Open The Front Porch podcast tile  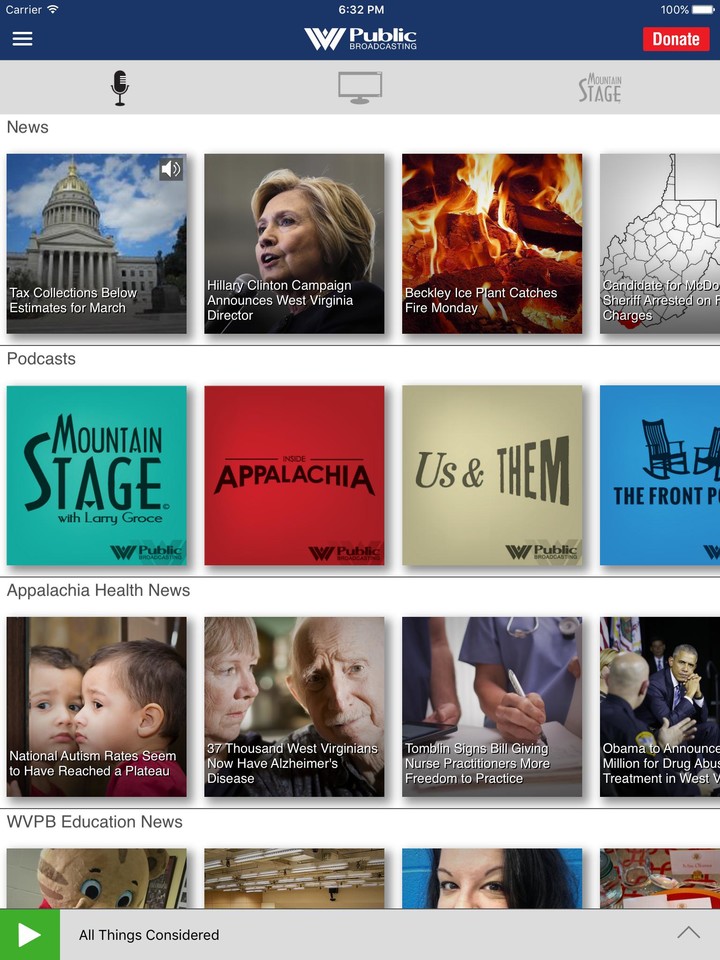click(660, 475)
